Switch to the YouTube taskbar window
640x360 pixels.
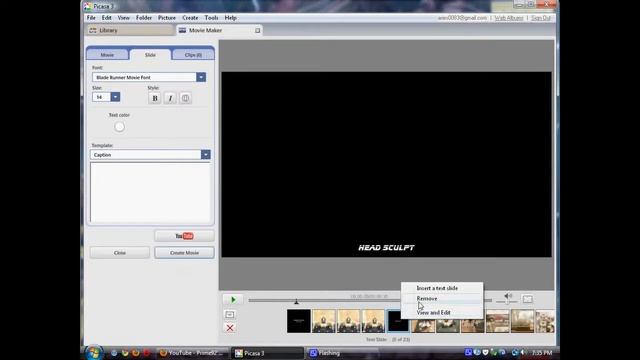point(192,353)
